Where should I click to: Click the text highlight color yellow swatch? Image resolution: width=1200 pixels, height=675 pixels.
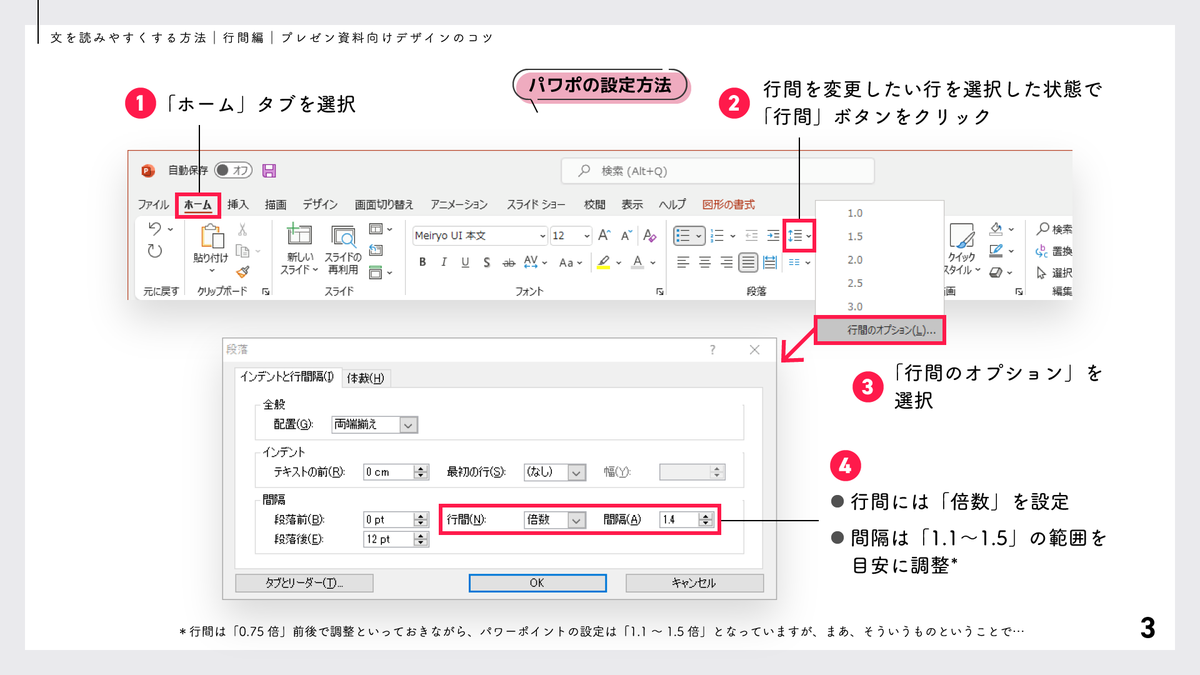pyautogui.click(x=603, y=262)
